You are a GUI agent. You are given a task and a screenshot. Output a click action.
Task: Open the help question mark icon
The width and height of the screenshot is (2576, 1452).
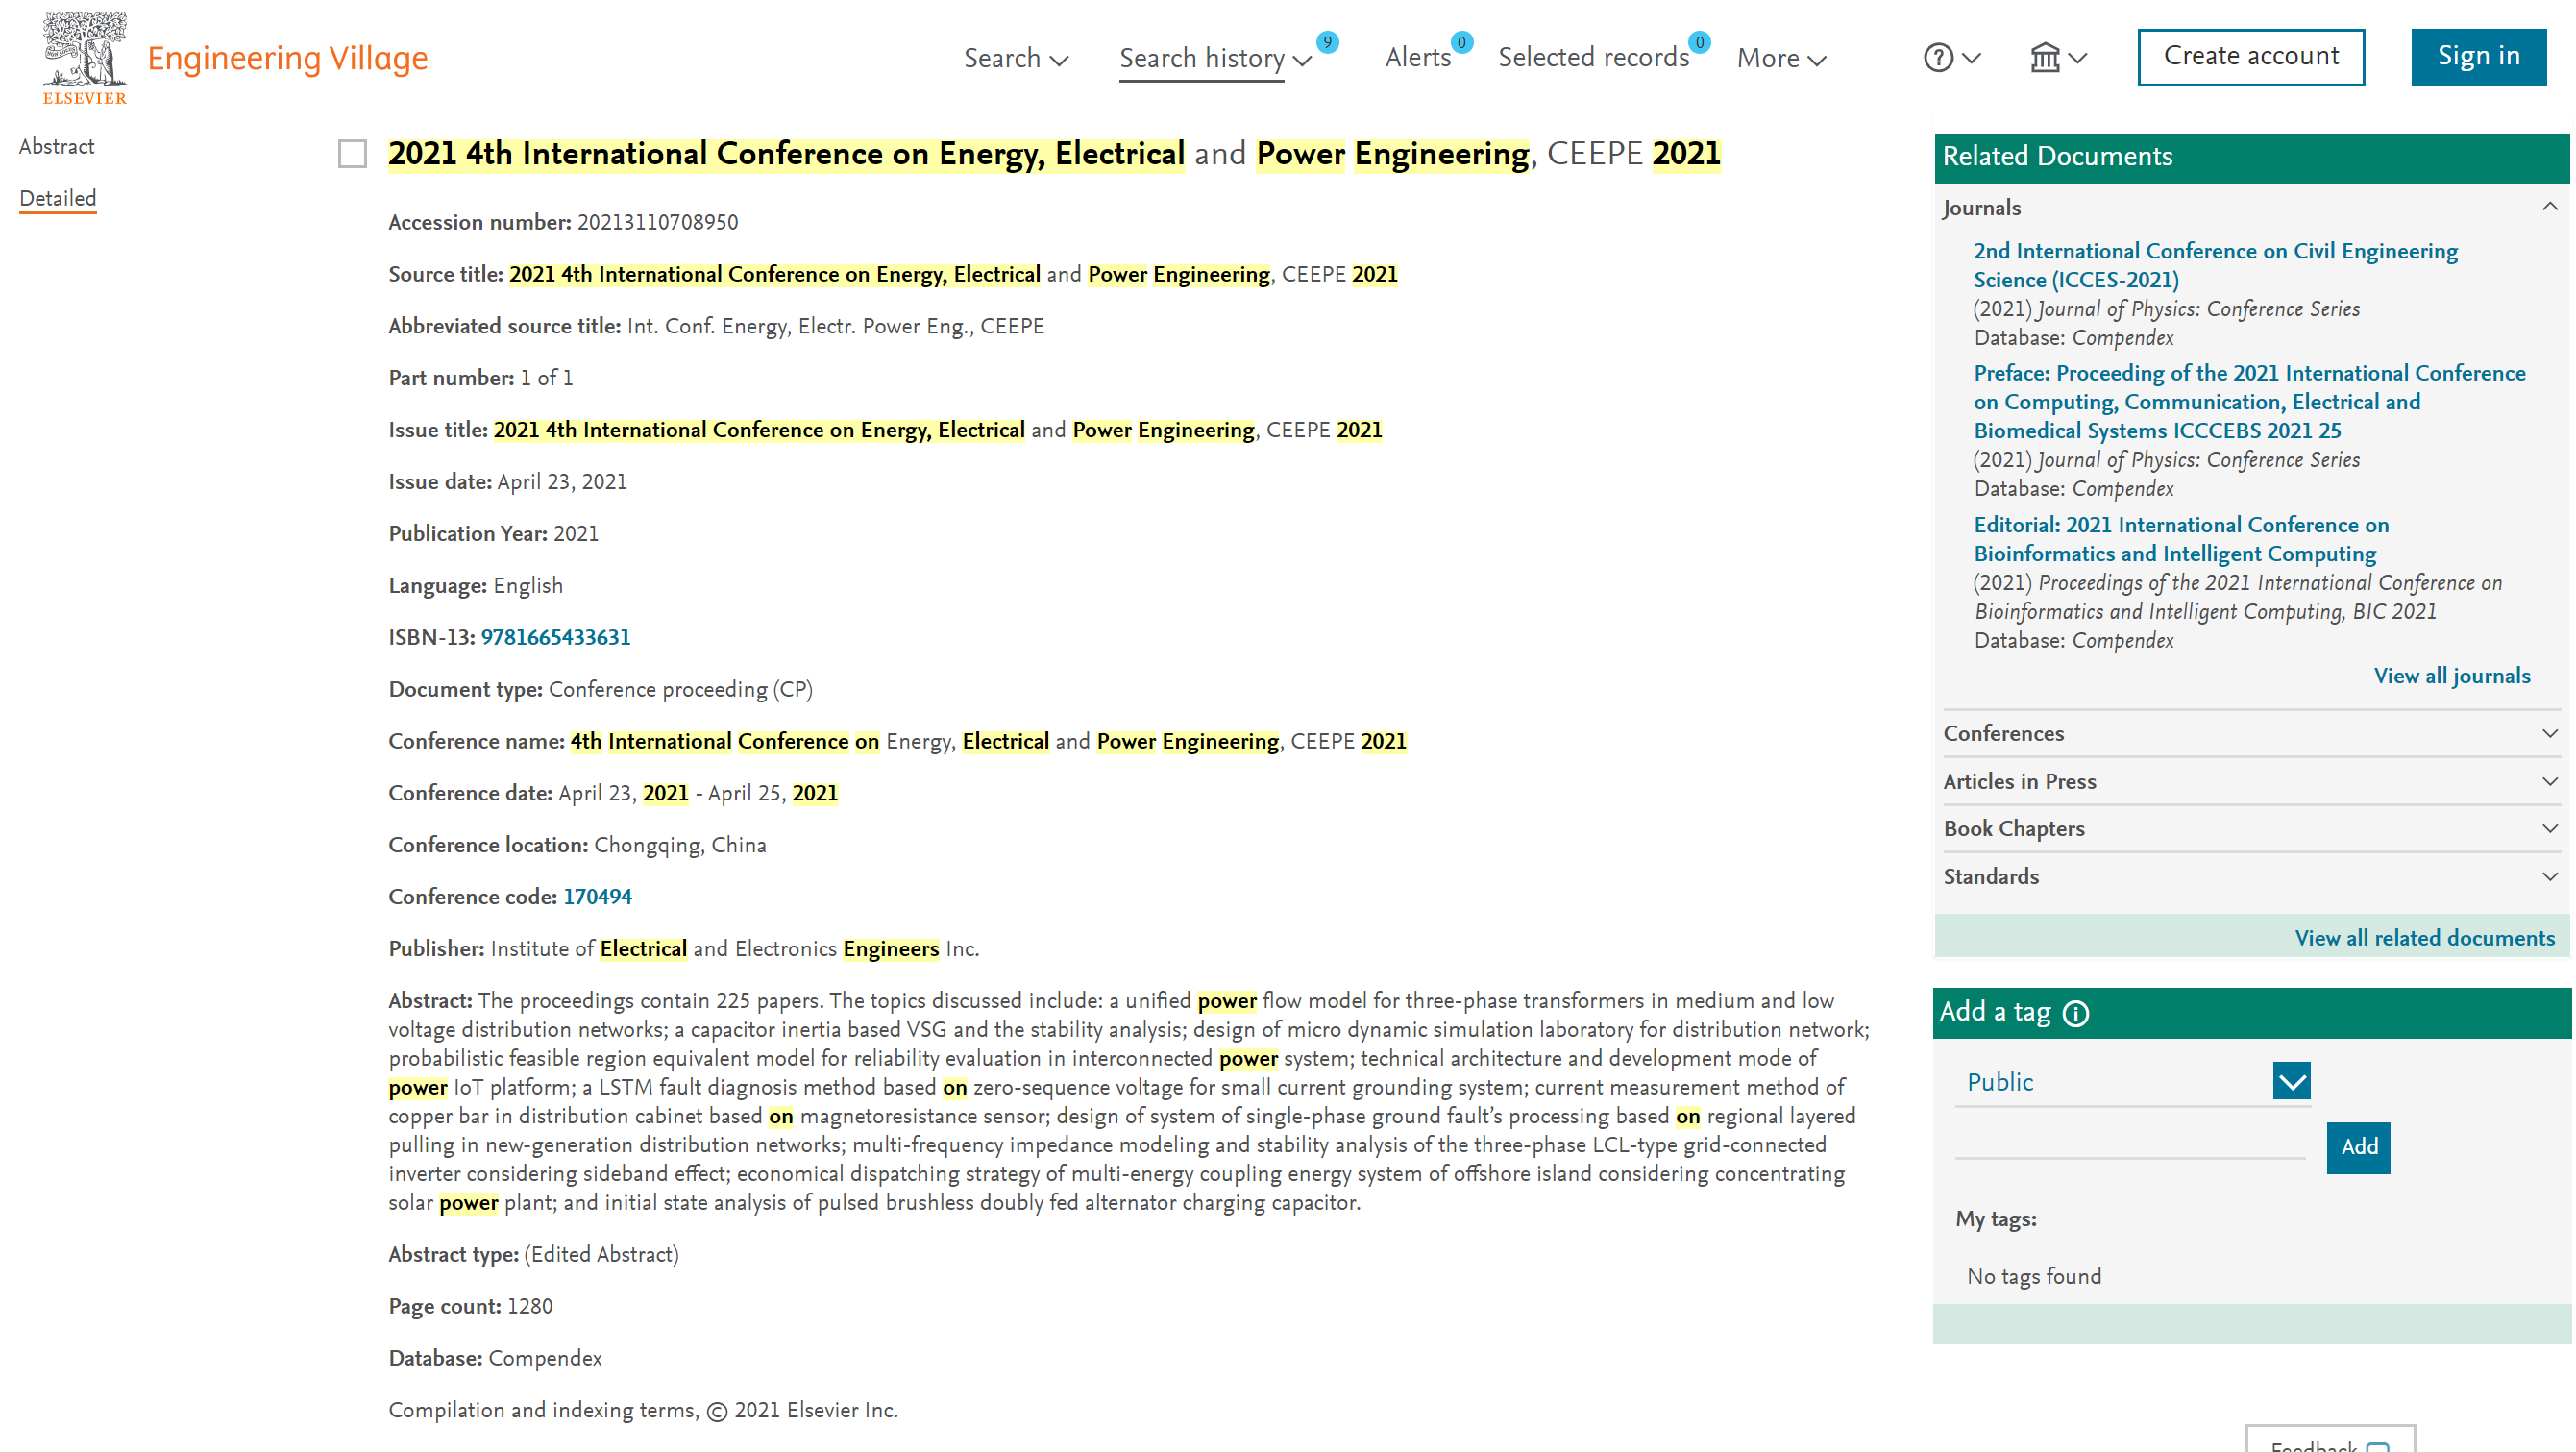(1938, 57)
